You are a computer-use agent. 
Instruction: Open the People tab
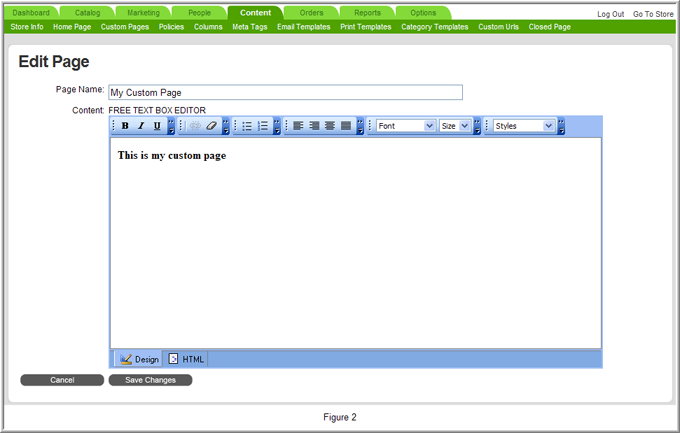pyautogui.click(x=199, y=13)
